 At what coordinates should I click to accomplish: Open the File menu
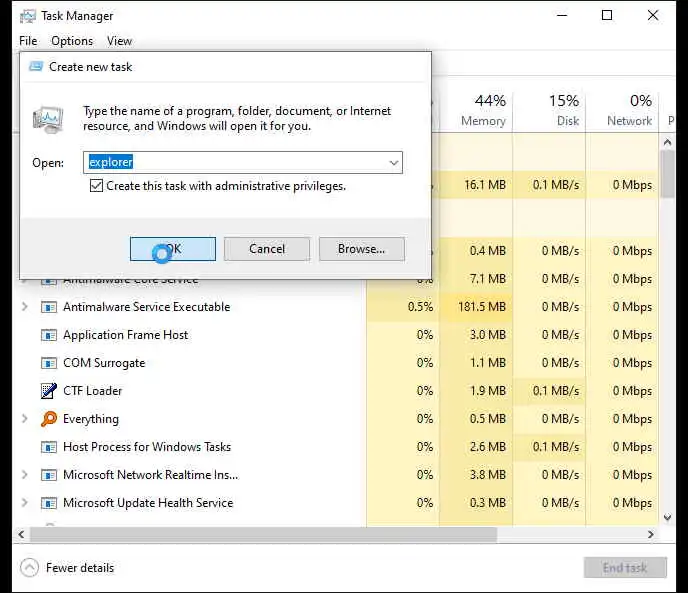click(x=28, y=41)
